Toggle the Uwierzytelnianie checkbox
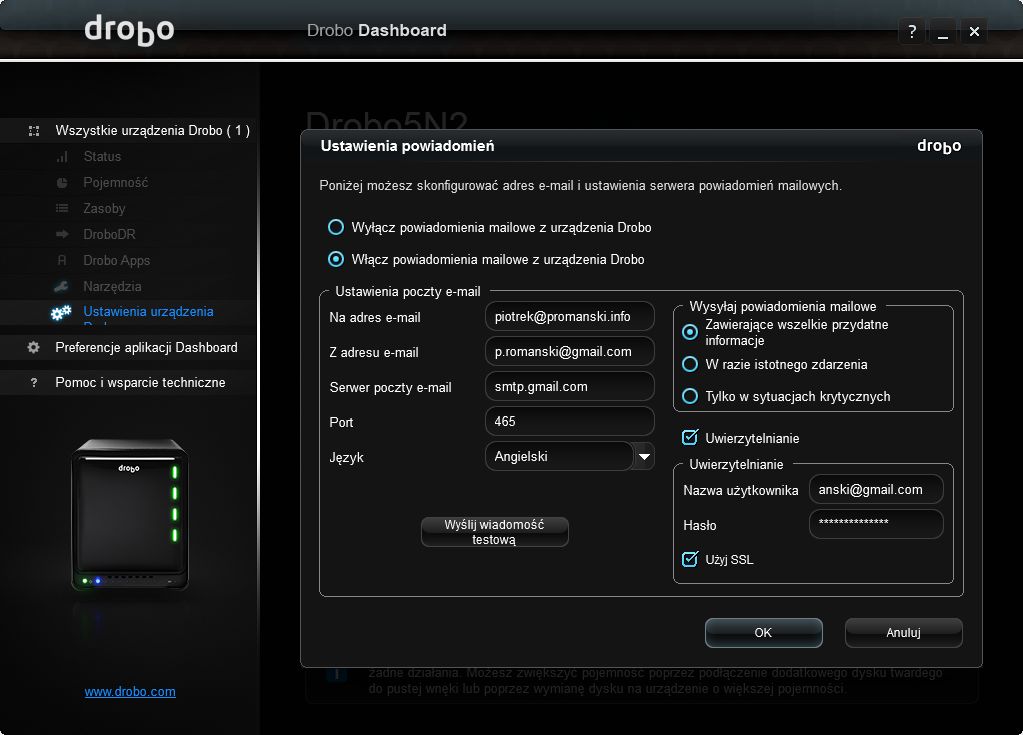This screenshot has height=735, width=1023. pos(690,438)
